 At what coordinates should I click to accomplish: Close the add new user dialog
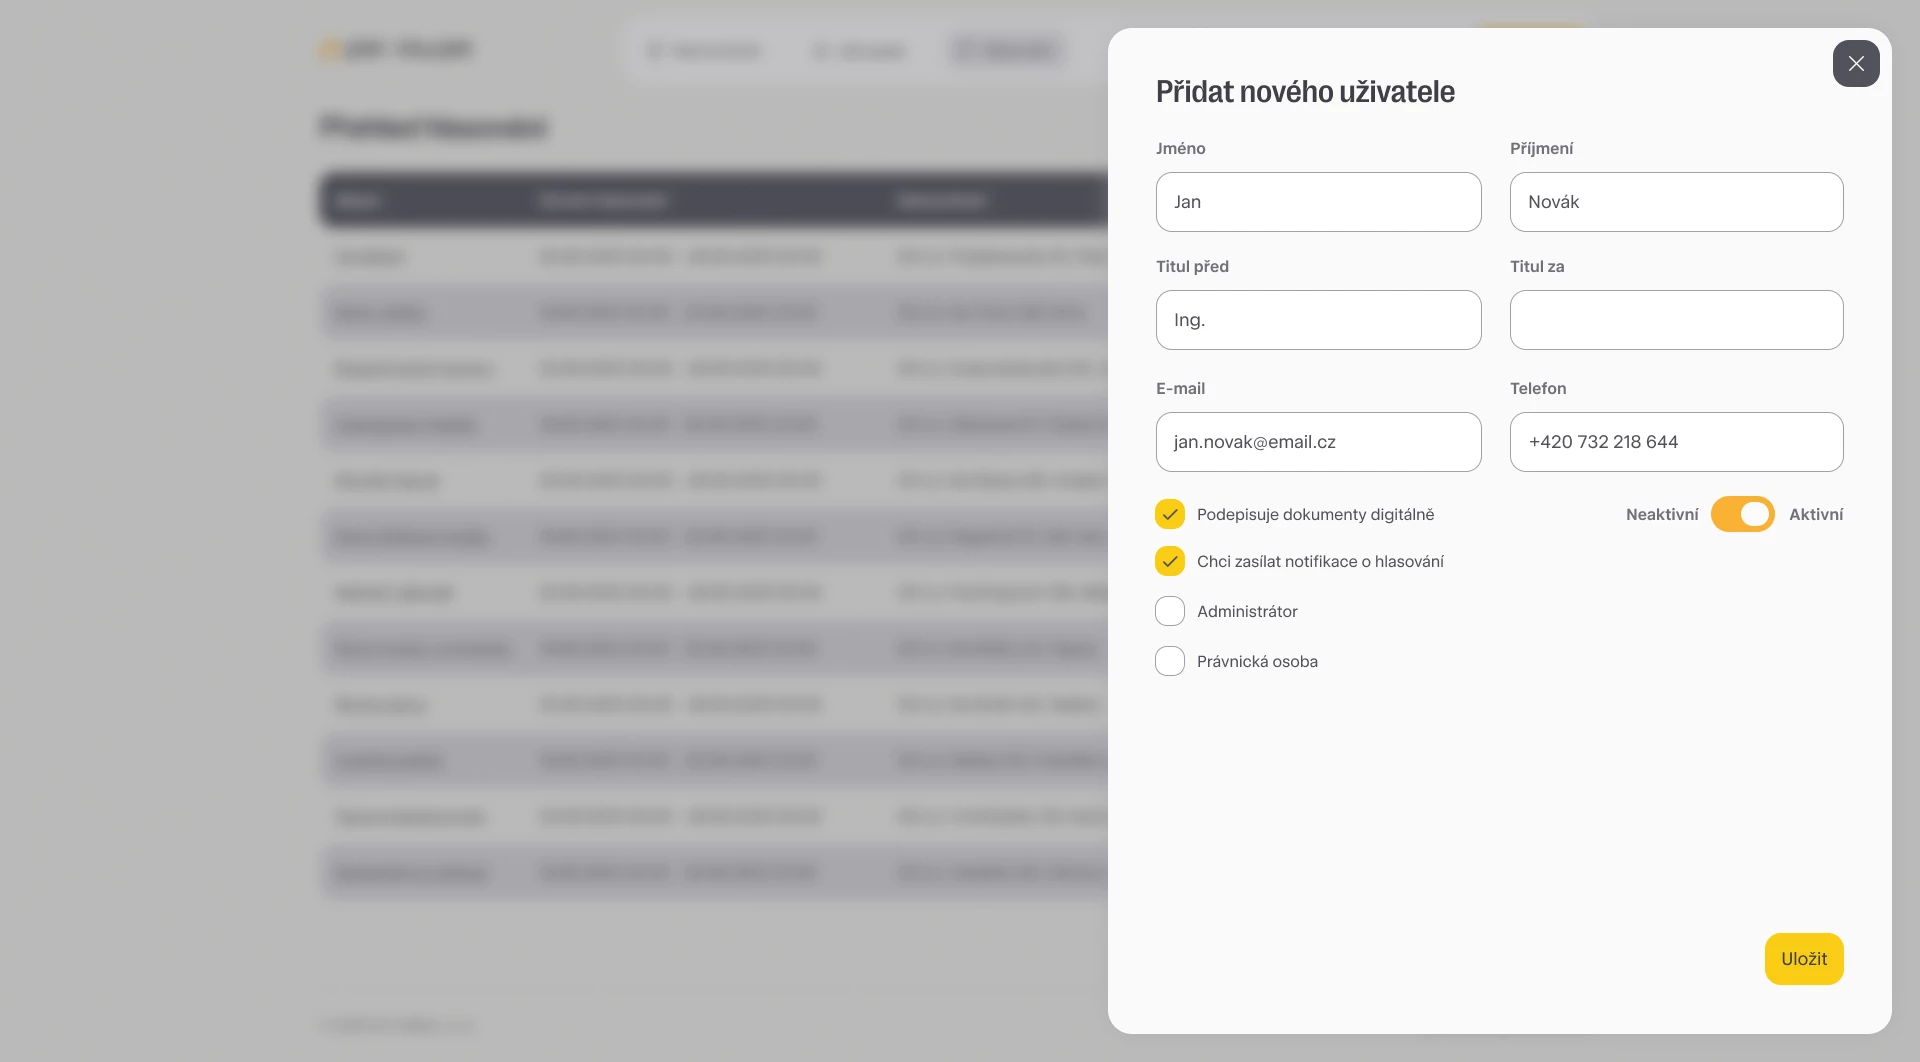click(x=1856, y=64)
